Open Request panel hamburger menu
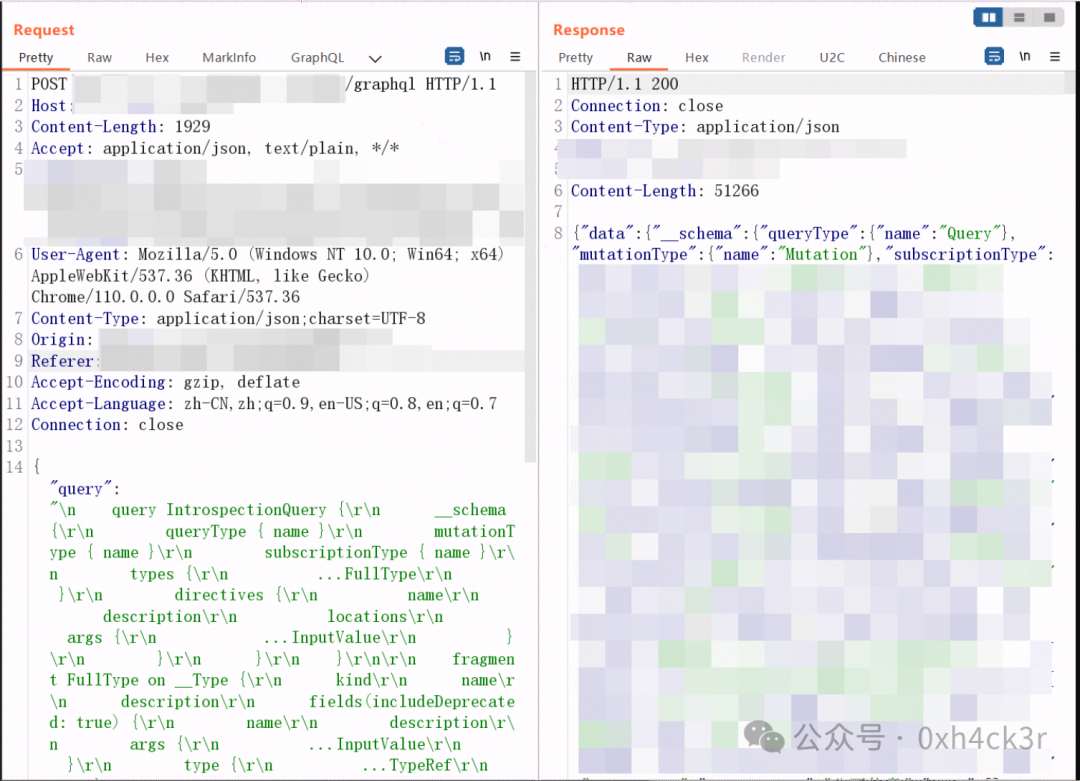 (x=515, y=56)
